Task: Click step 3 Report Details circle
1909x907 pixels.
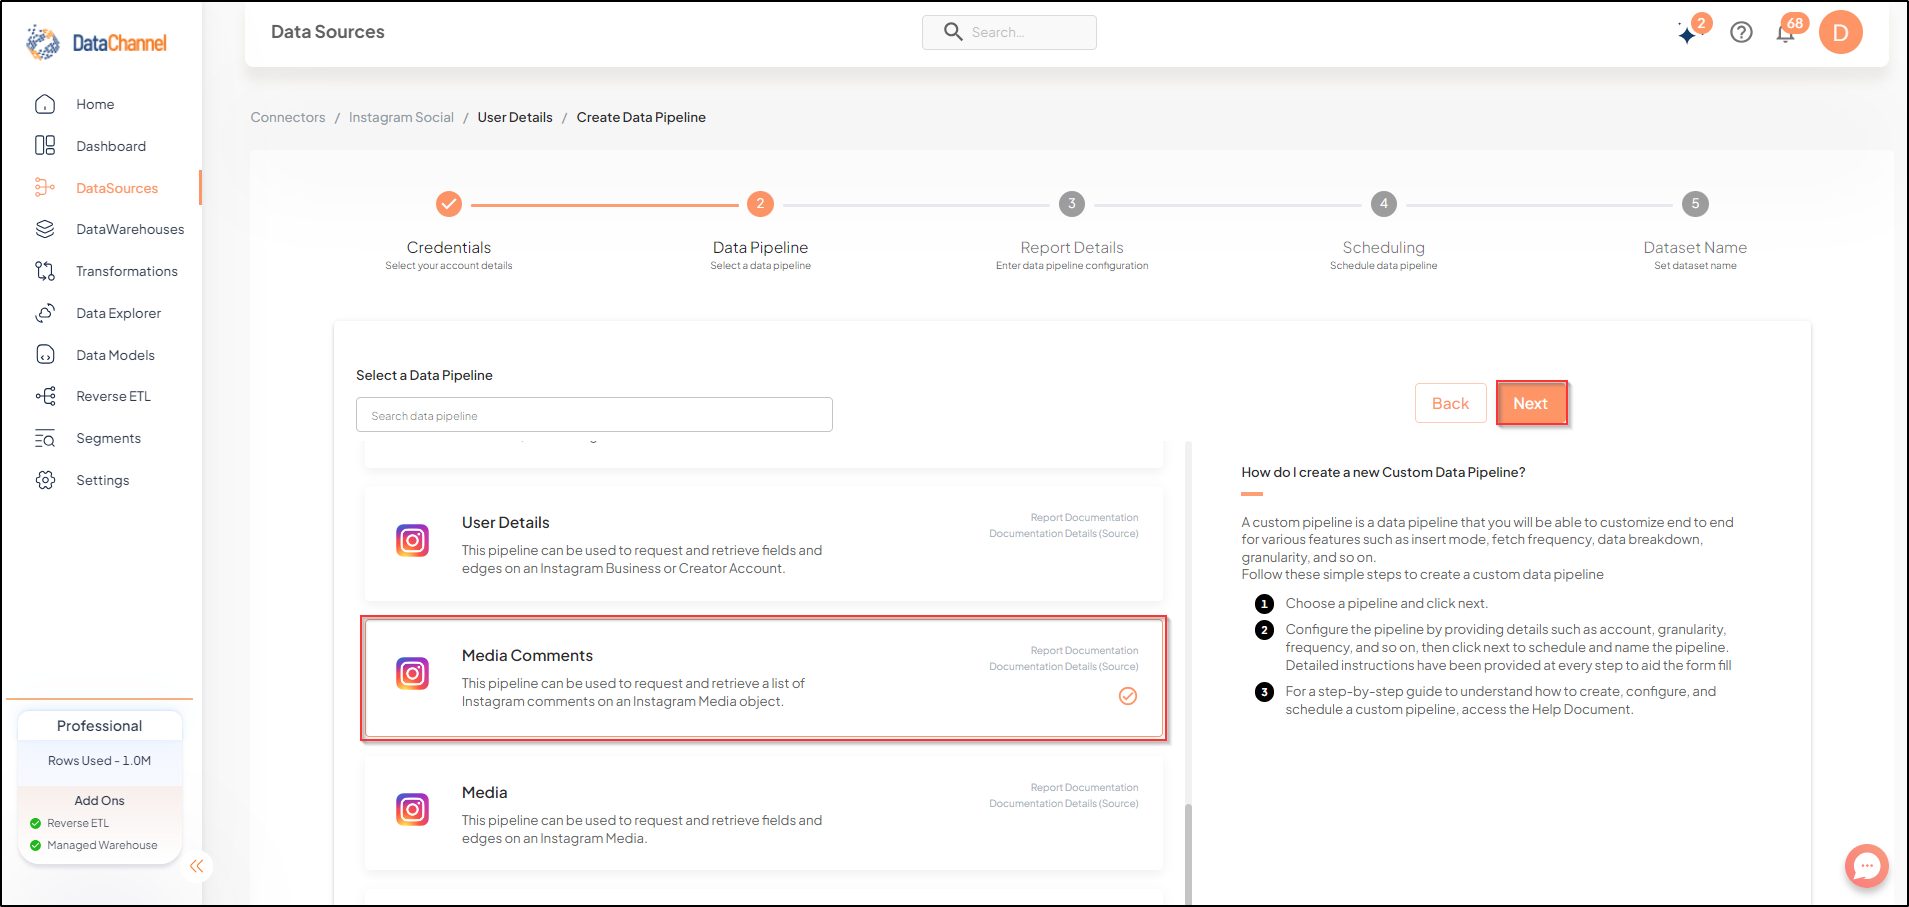Action: coord(1072,204)
